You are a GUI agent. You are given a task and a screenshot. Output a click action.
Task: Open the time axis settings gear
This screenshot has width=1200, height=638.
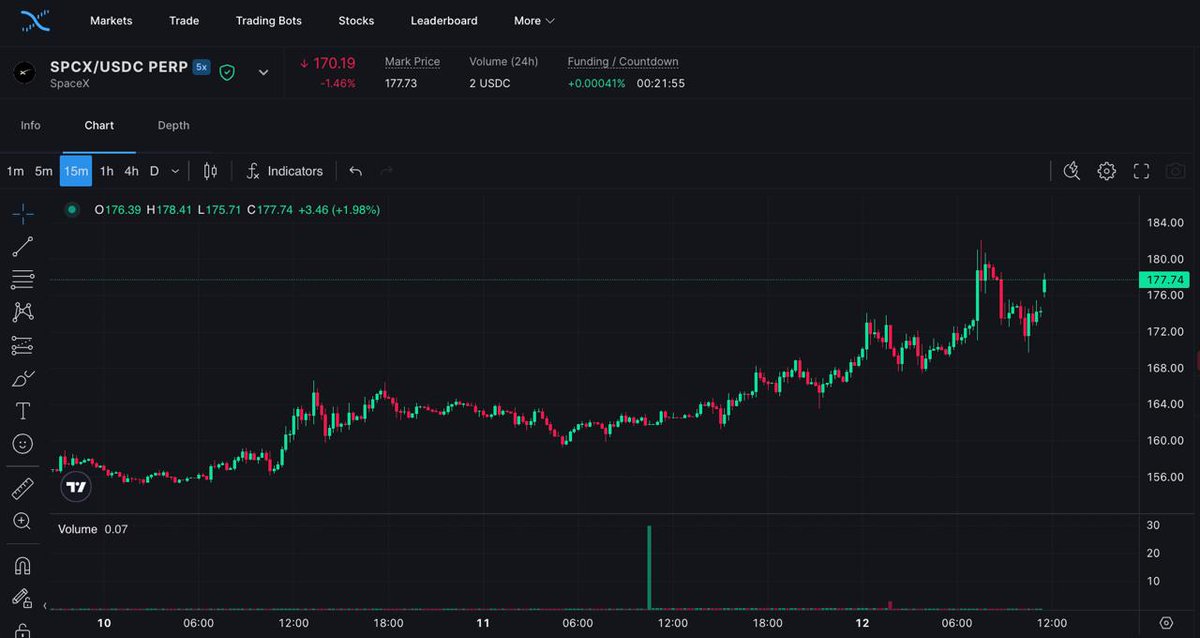point(1166,623)
